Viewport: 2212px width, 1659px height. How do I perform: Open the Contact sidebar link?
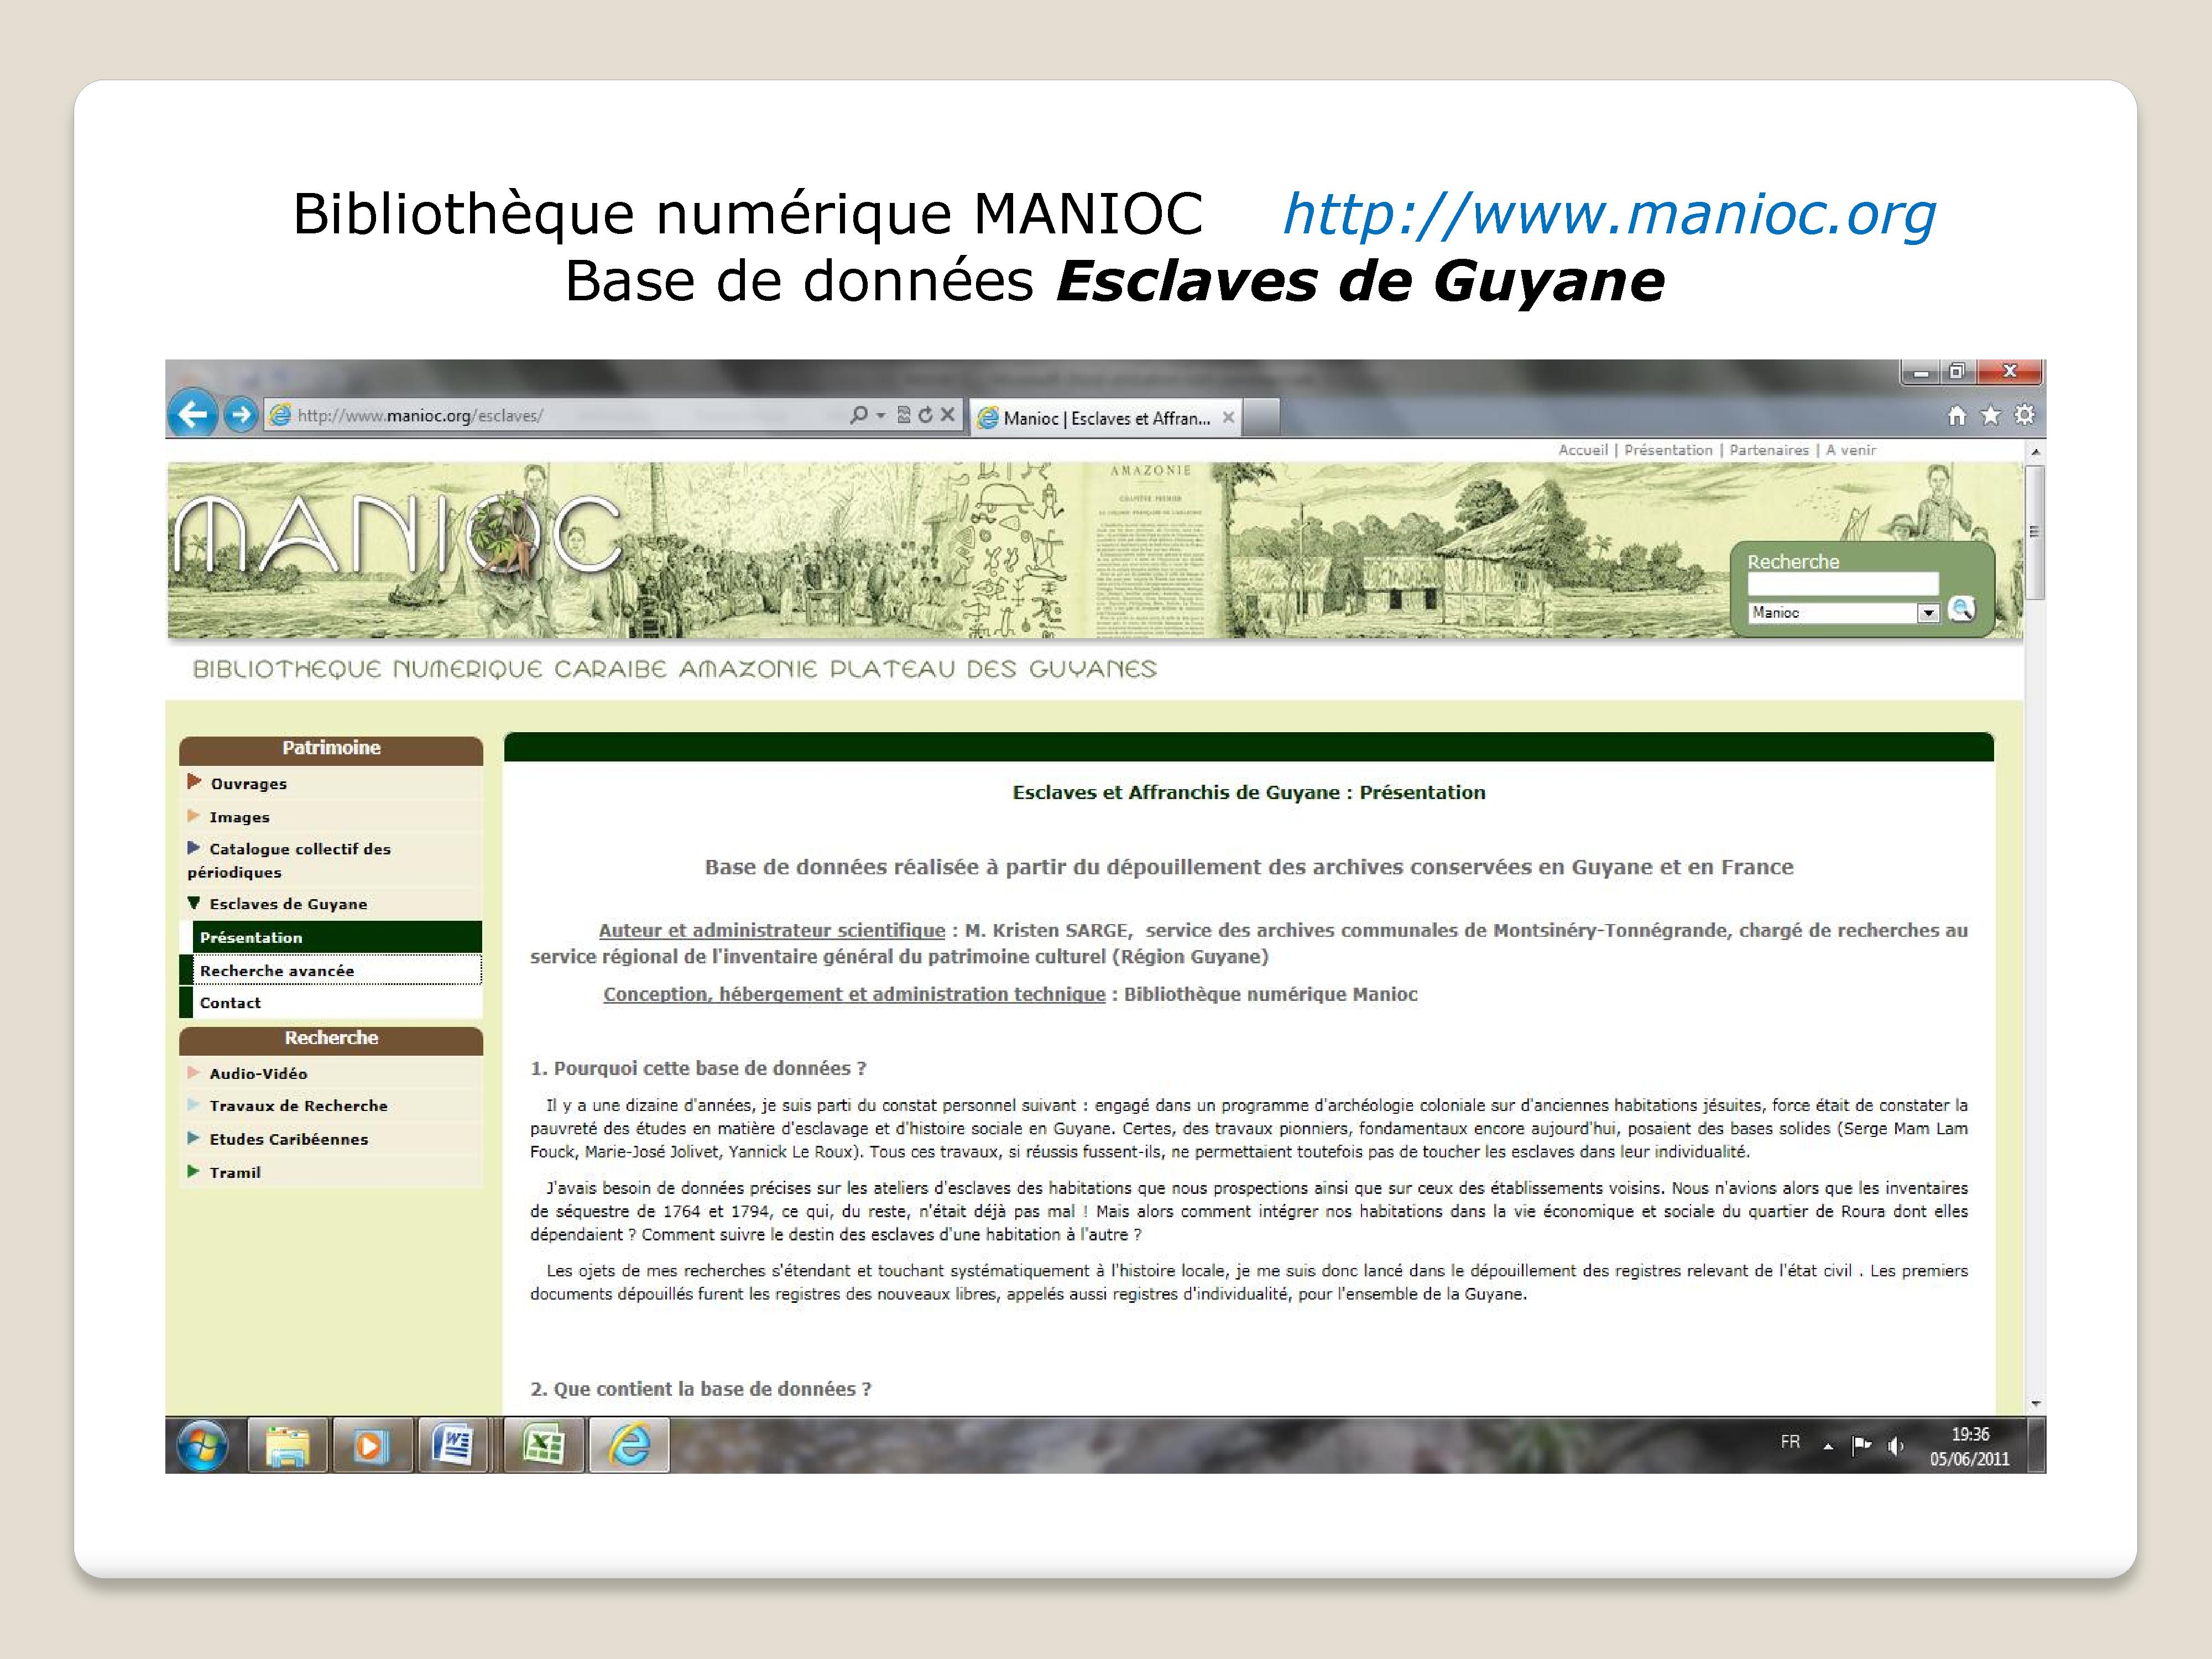point(230,1002)
